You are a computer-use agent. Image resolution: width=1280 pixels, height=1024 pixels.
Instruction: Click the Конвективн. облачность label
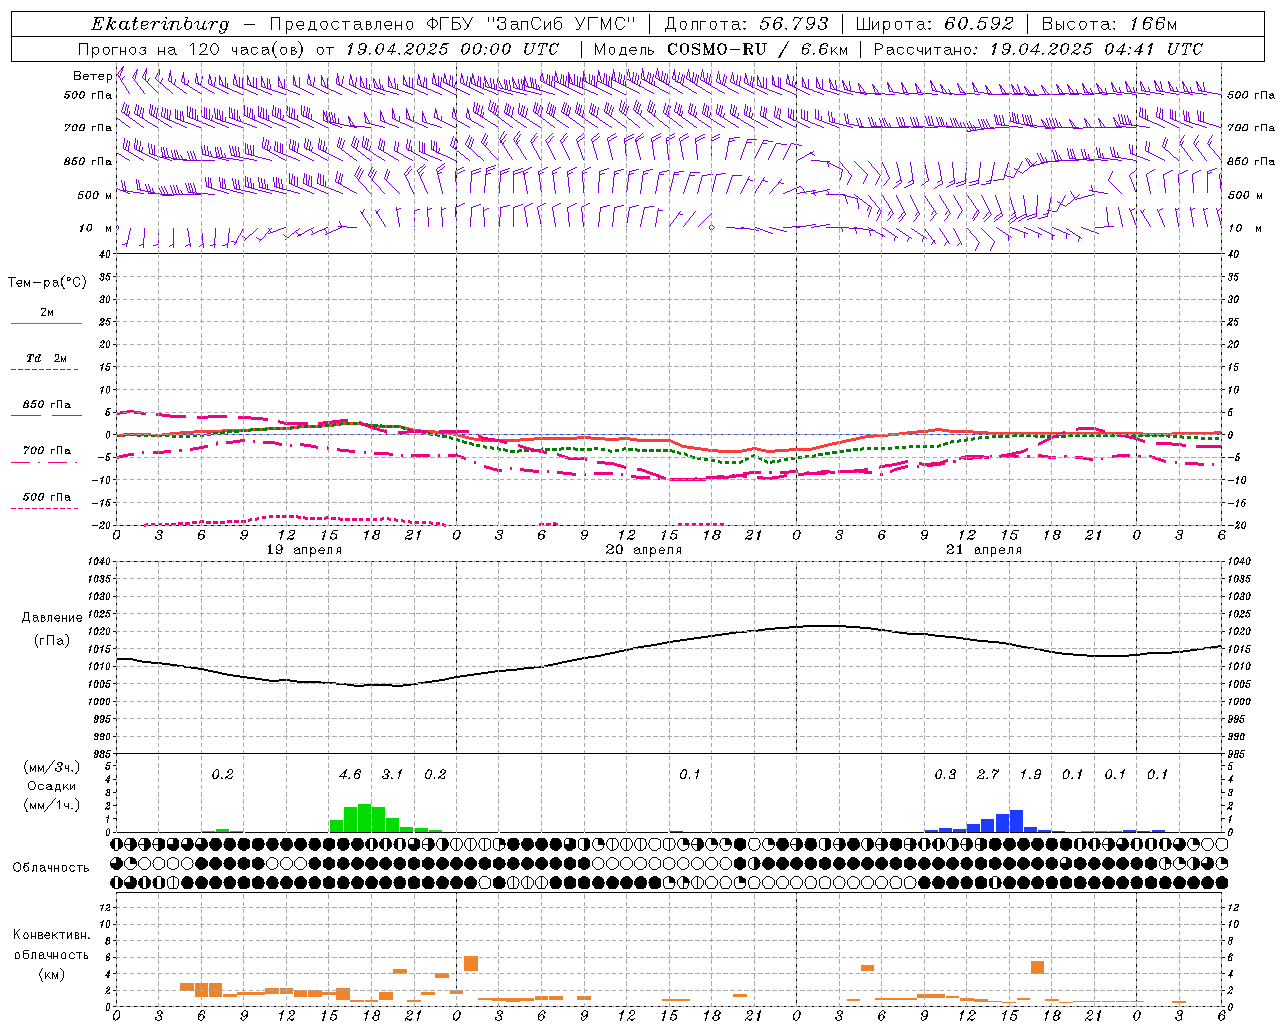[51, 945]
